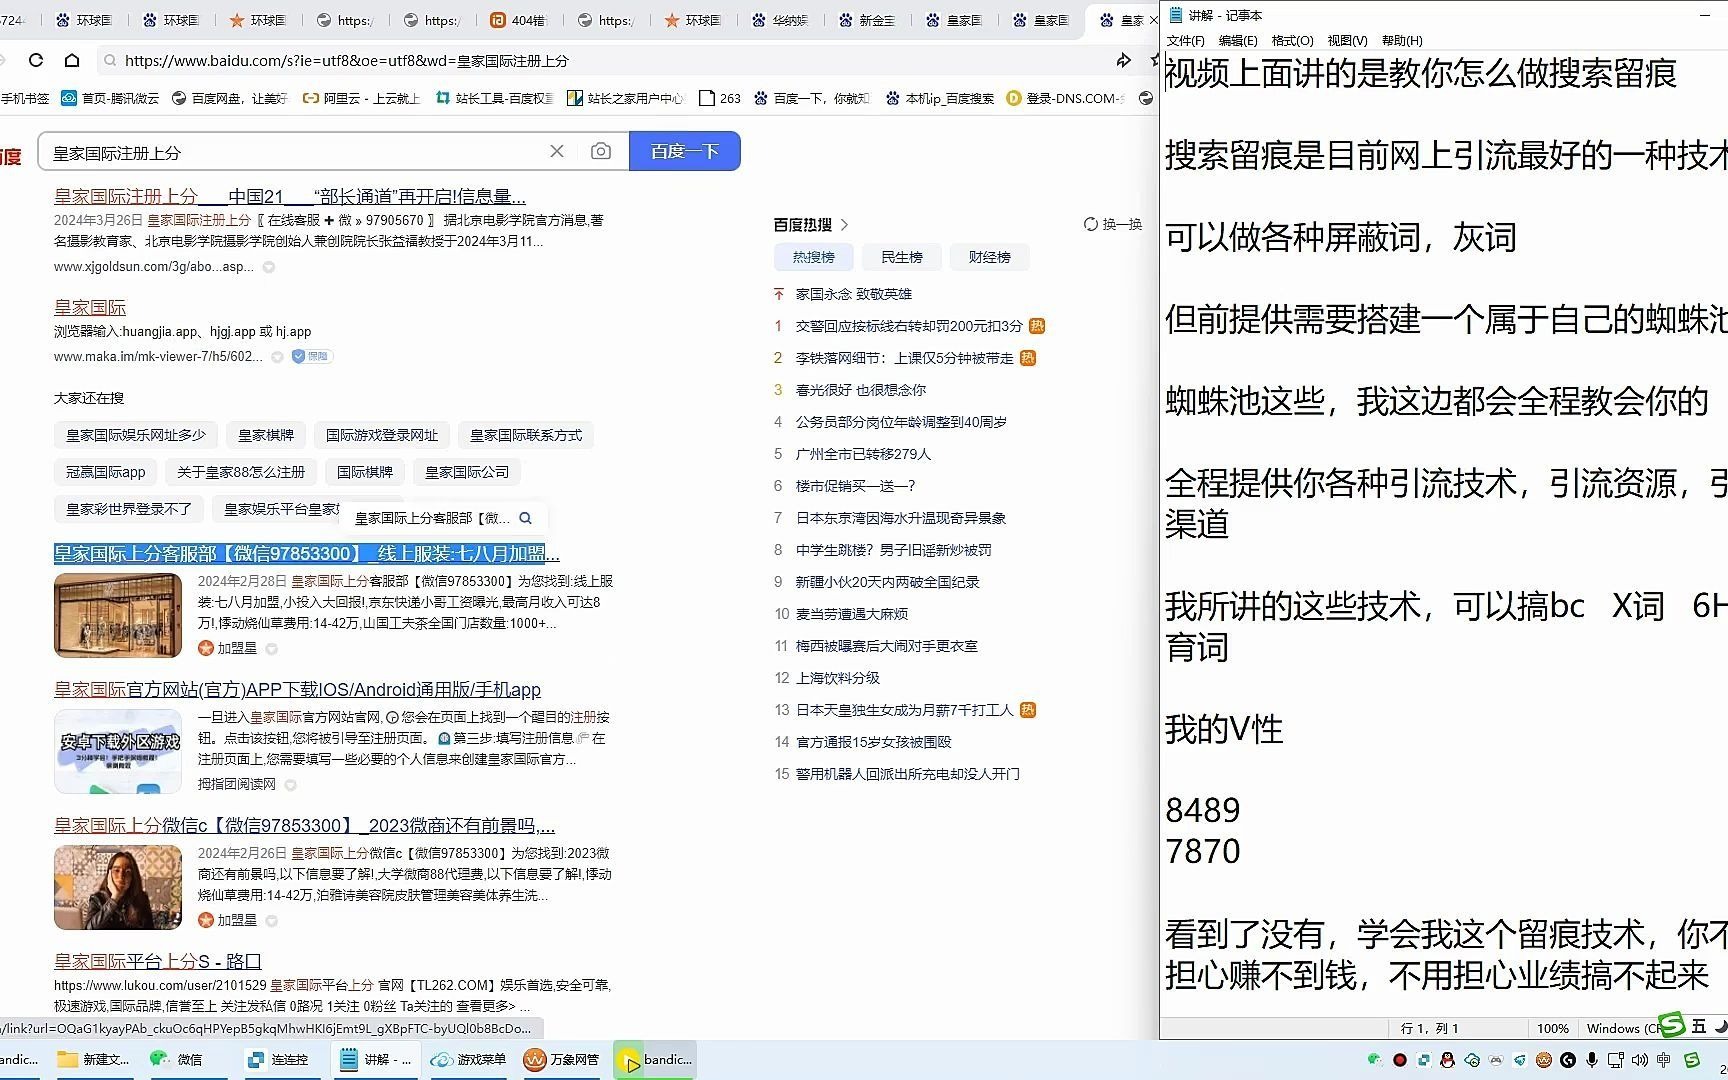
Task: Select 热搜榜 hot list tab
Action: point(813,257)
